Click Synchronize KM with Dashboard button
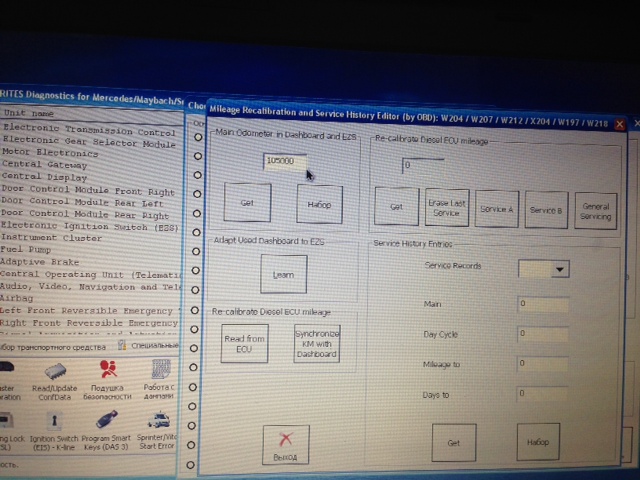 click(x=317, y=344)
